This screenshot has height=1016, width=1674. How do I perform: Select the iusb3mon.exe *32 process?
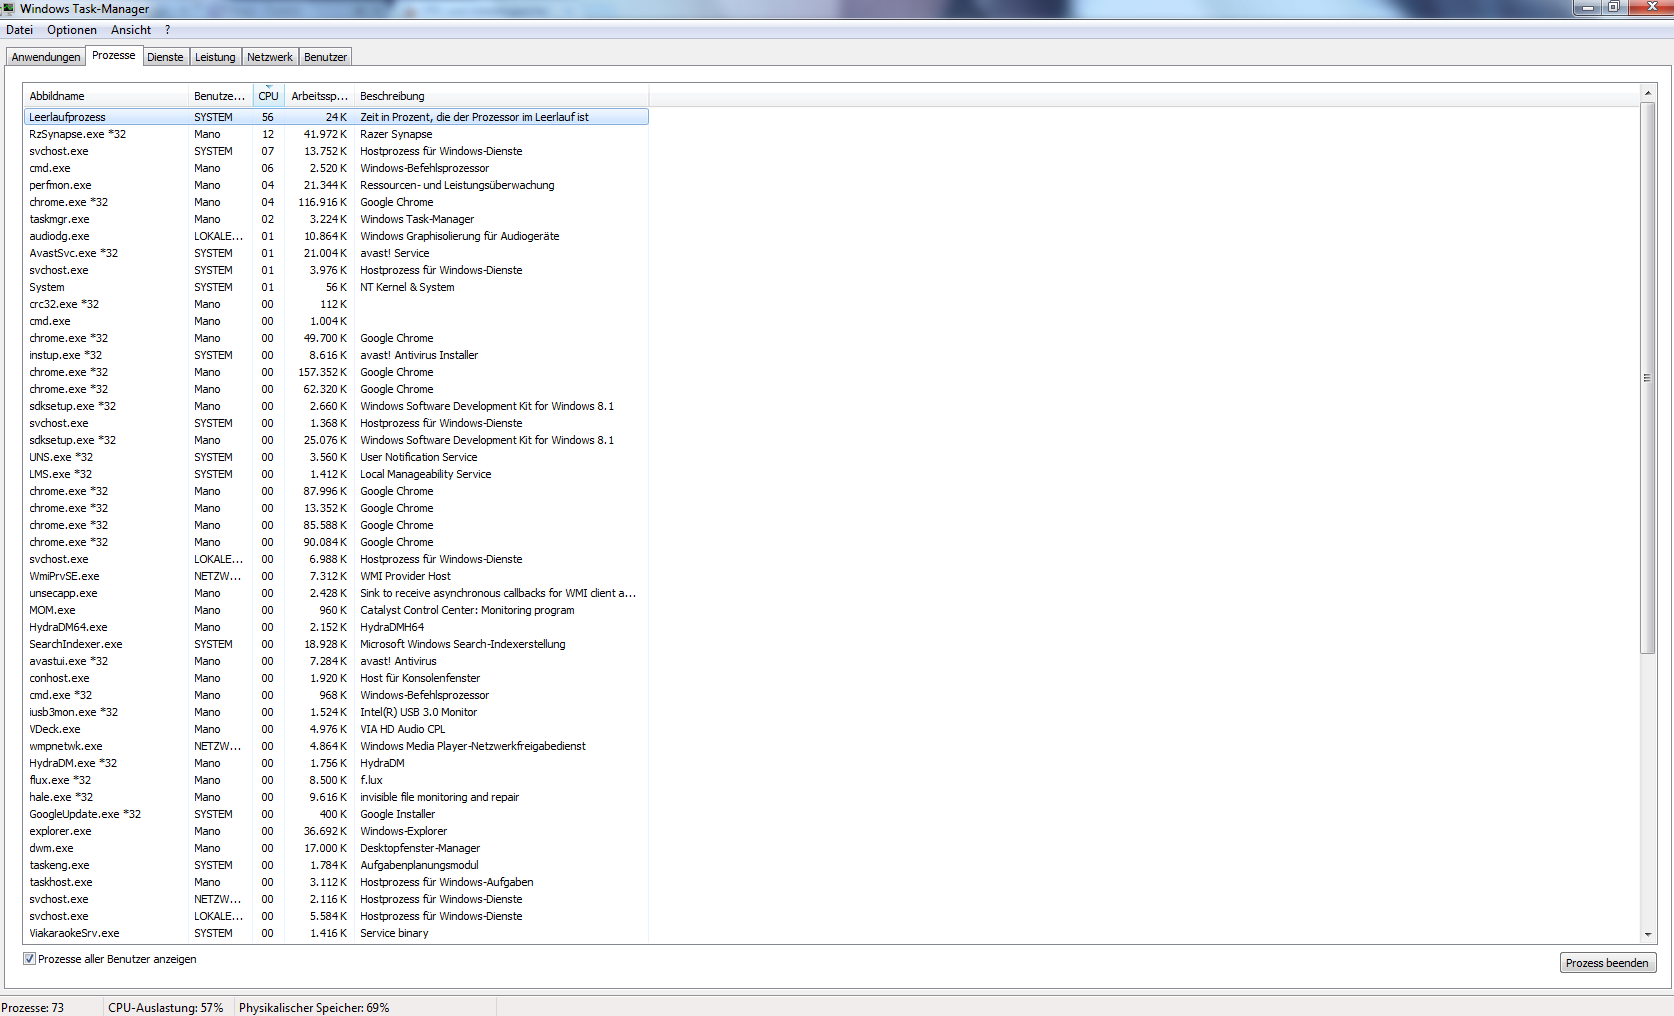tap(336, 712)
